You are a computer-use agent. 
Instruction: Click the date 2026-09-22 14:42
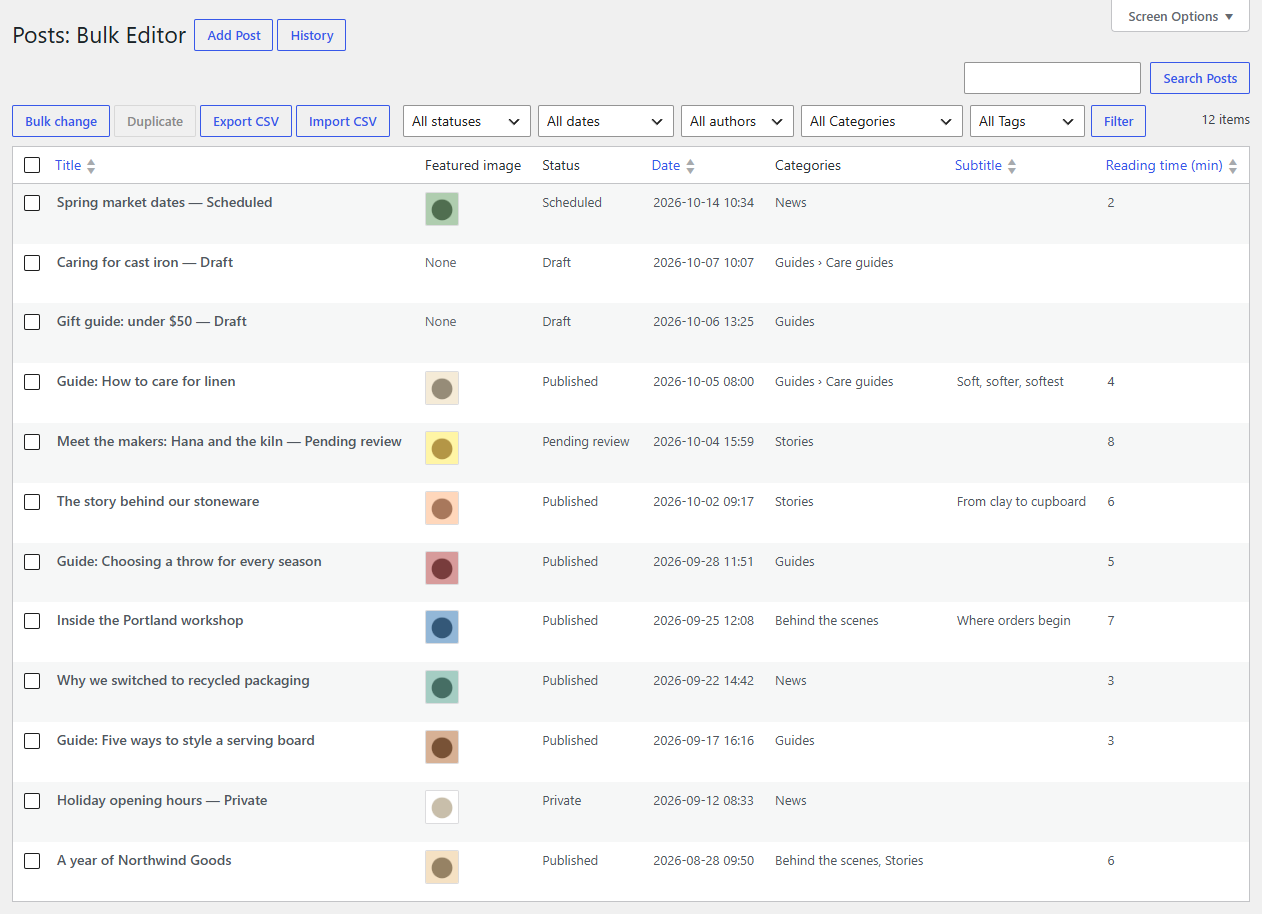tap(704, 680)
